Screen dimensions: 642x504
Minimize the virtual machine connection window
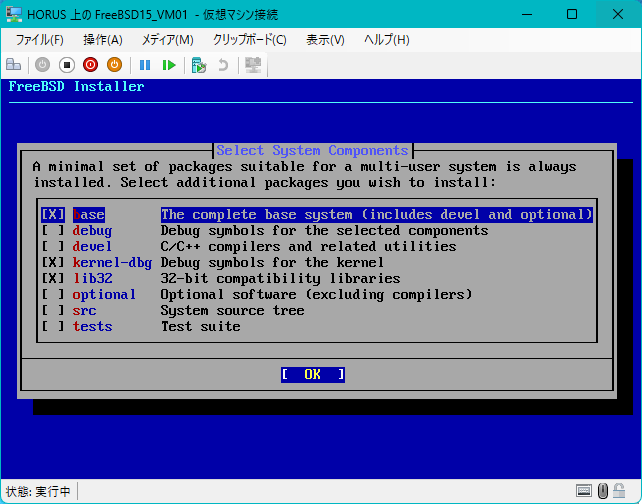coord(527,15)
